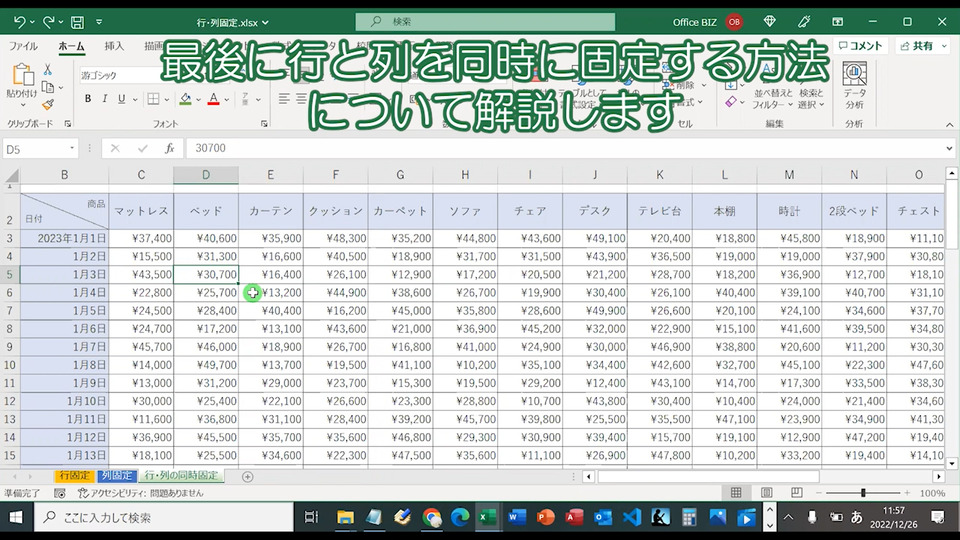Image resolution: width=960 pixels, height=540 pixels.
Task: Switch to 行固定 sheet tab
Action: [x=74, y=476]
